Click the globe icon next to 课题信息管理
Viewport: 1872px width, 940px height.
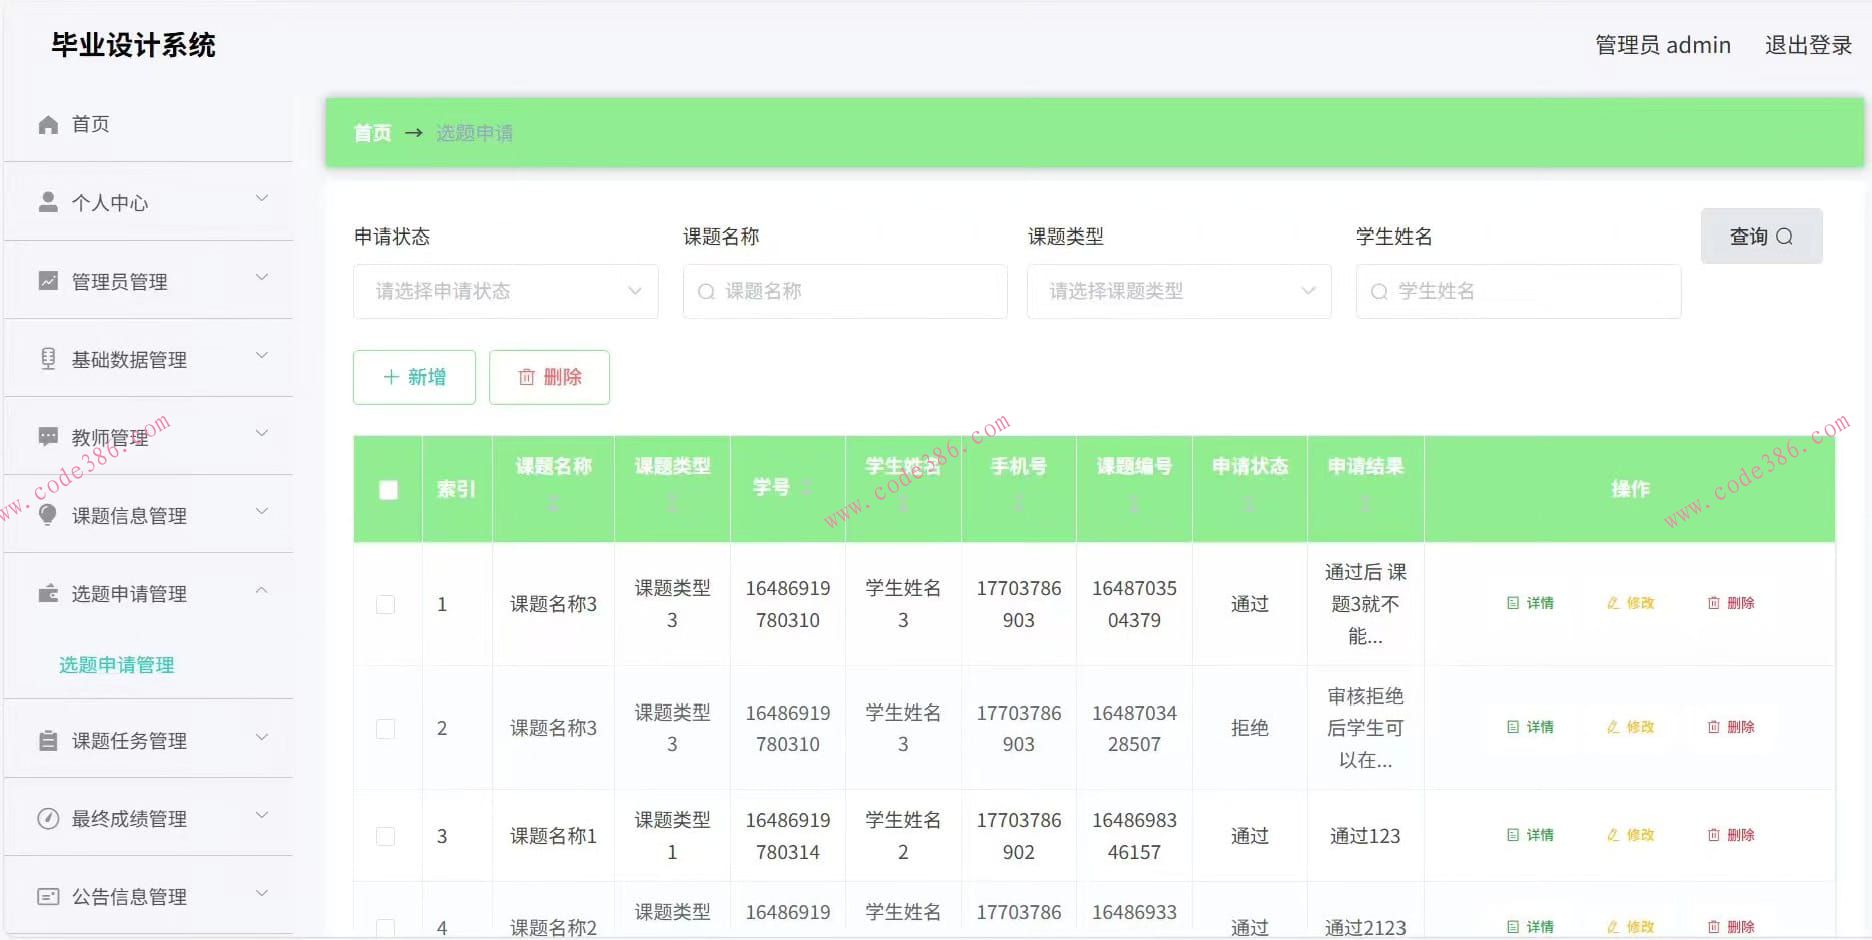click(x=46, y=515)
